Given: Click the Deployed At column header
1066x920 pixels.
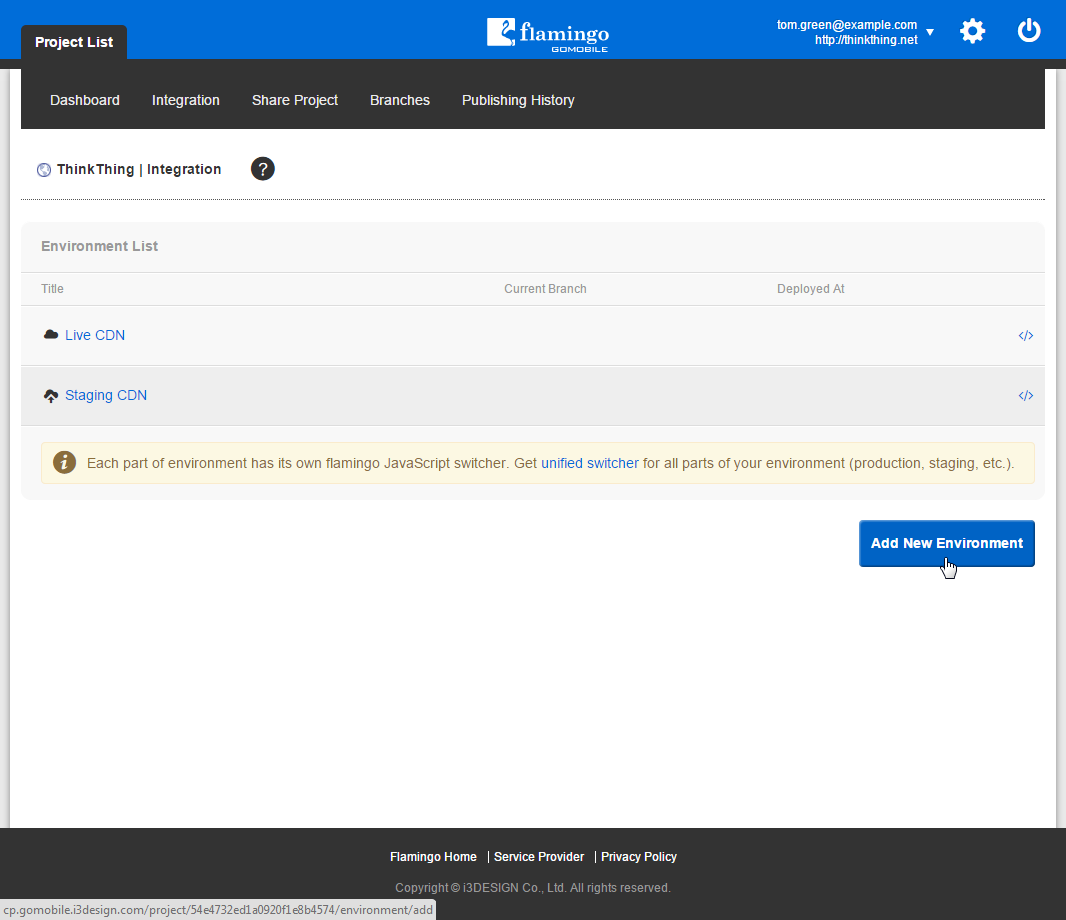Looking at the screenshot, I should pos(810,288).
